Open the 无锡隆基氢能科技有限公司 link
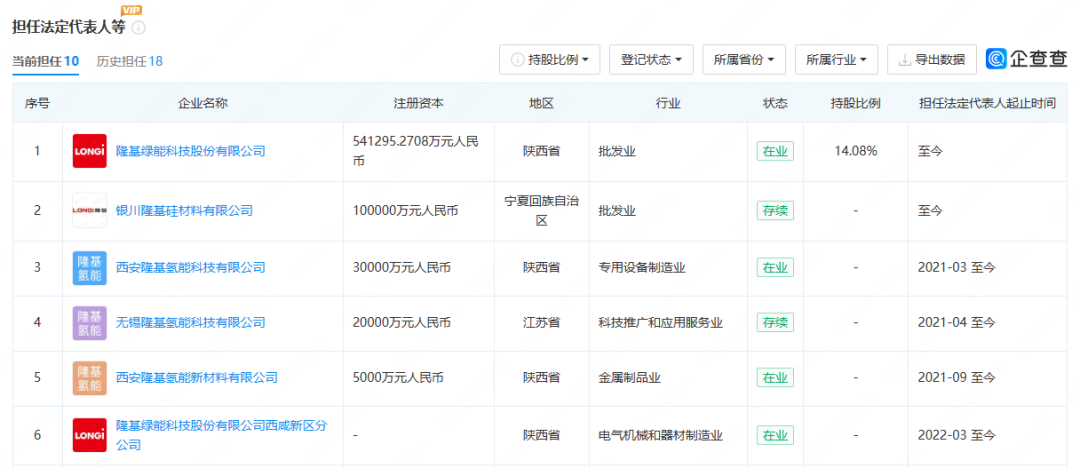This screenshot has width=1080, height=468. click(191, 322)
